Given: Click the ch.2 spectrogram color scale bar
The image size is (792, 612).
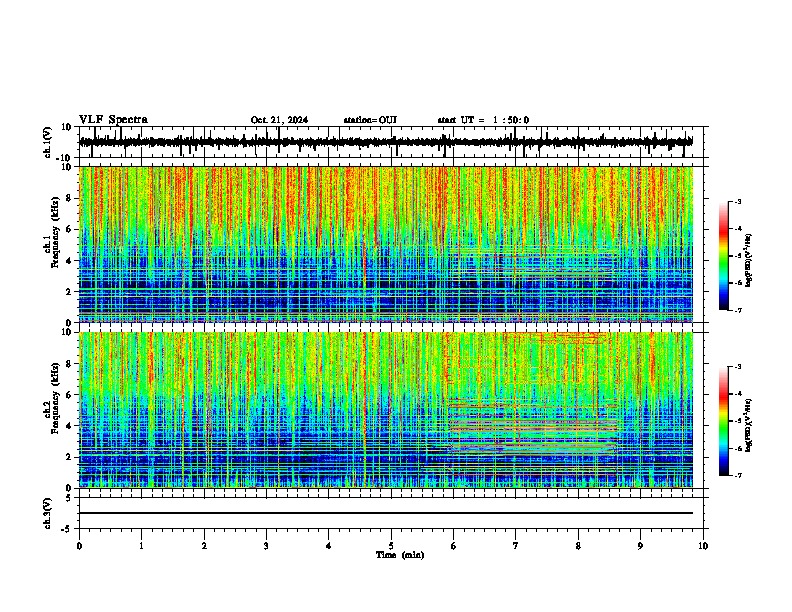Looking at the screenshot, I should 724,421.
